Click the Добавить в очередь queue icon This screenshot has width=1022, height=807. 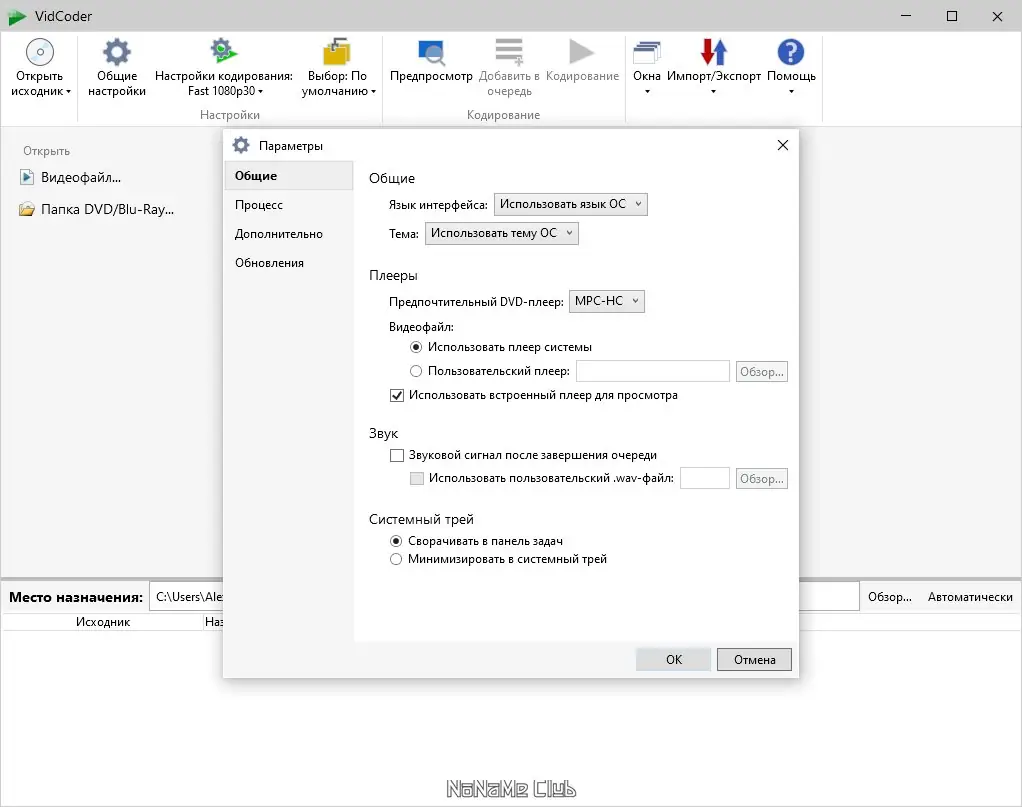point(509,52)
